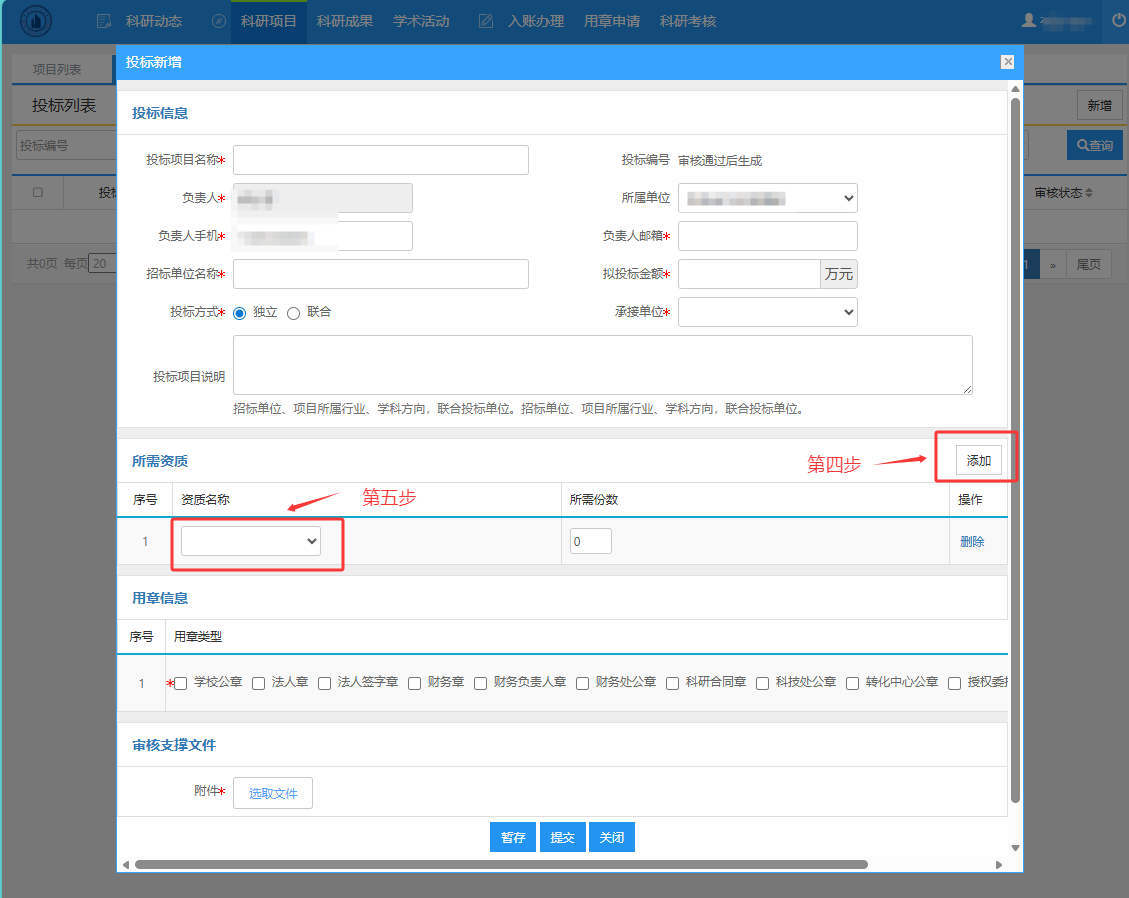Click the user profile icon in header

[x=1028, y=20]
